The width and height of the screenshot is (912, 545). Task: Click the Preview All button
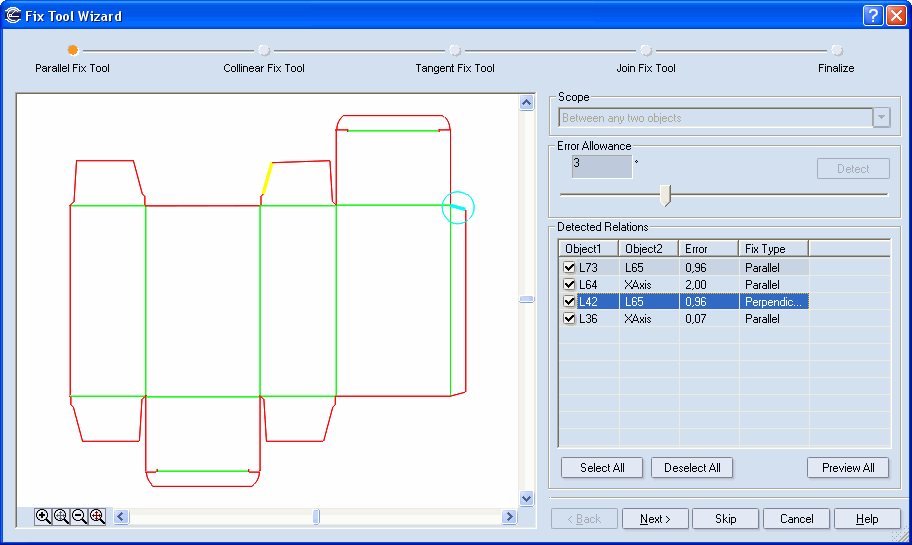click(x=848, y=468)
